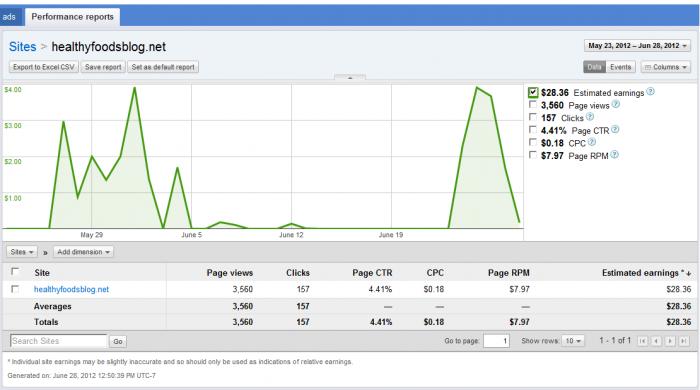700x390 pixels.
Task: Open help icon beside Page views metric
Action: click(616, 104)
